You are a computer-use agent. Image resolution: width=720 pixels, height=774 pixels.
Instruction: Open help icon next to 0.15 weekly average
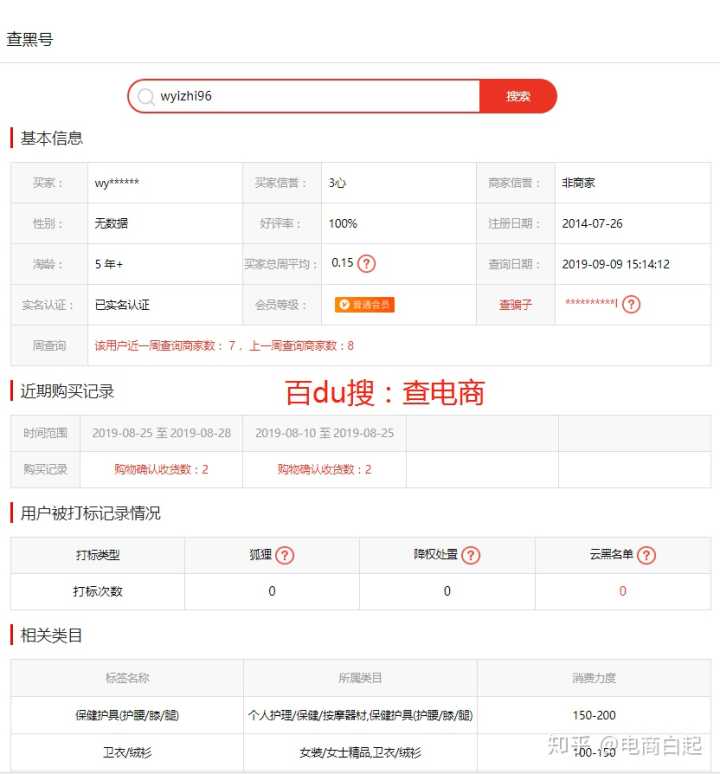366,264
